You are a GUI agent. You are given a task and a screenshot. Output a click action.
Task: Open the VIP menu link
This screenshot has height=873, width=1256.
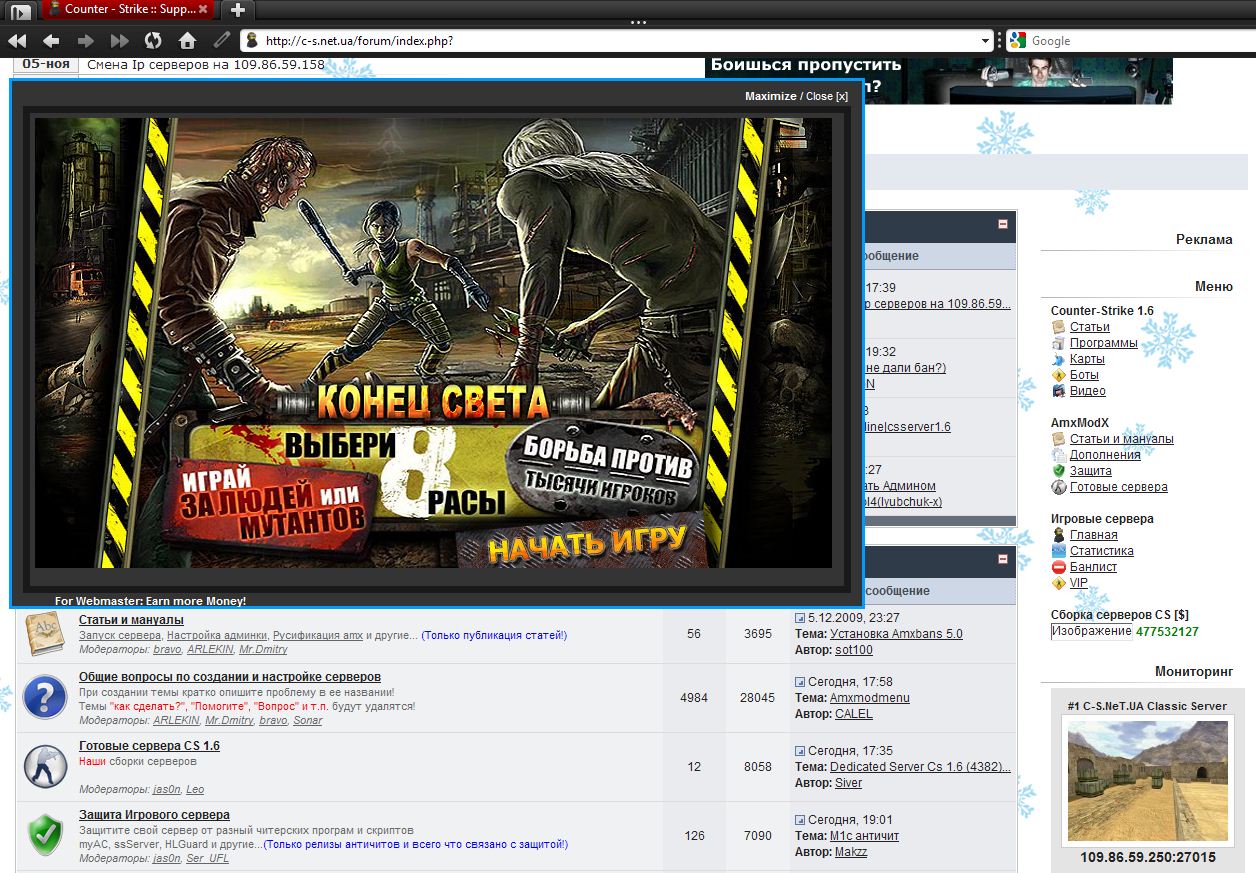point(1078,583)
